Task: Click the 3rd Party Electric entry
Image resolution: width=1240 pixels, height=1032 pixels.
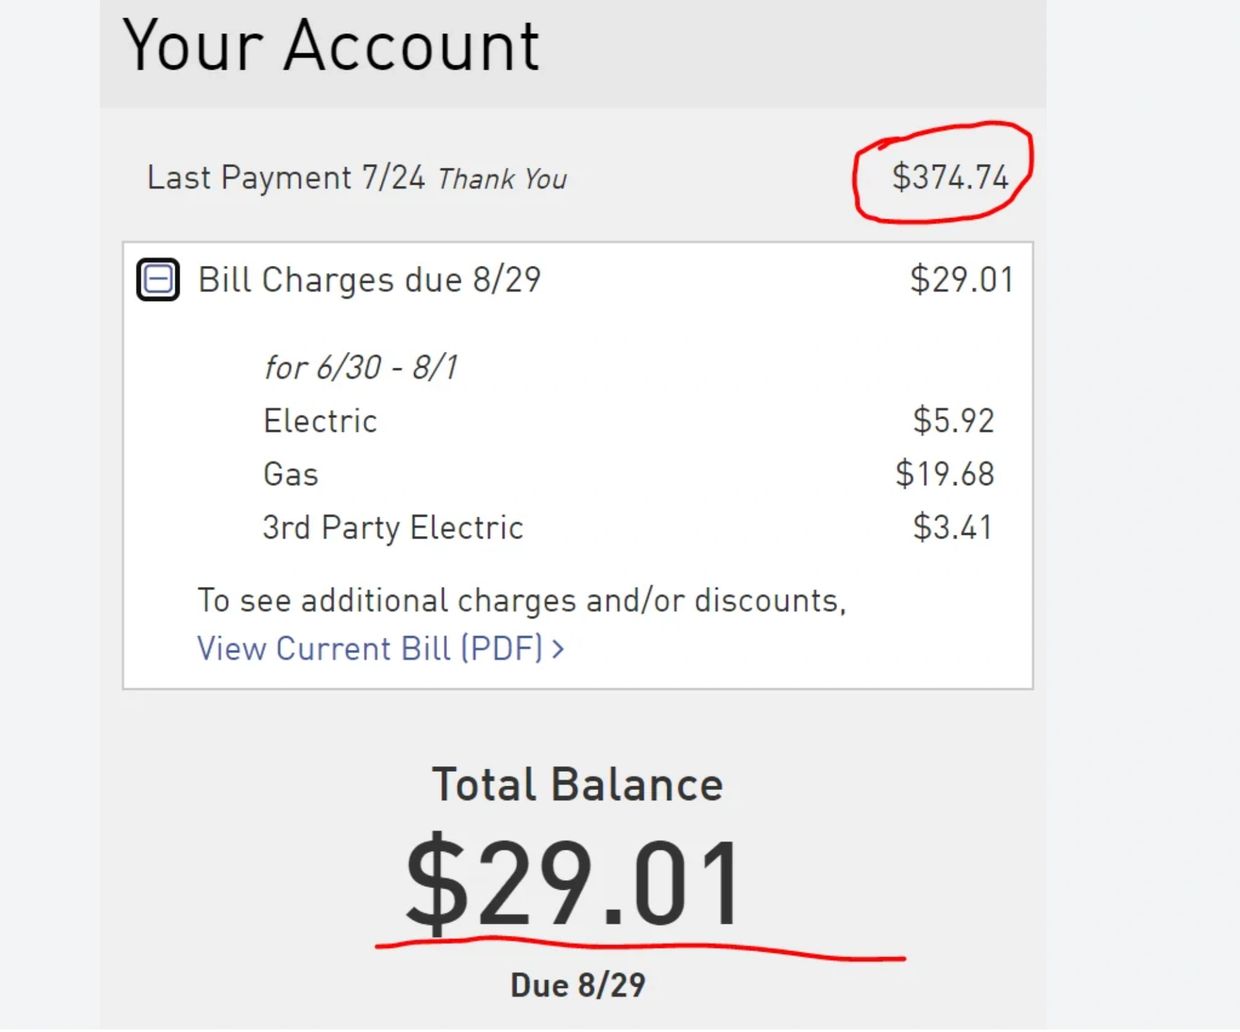Action: coord(393,528)
